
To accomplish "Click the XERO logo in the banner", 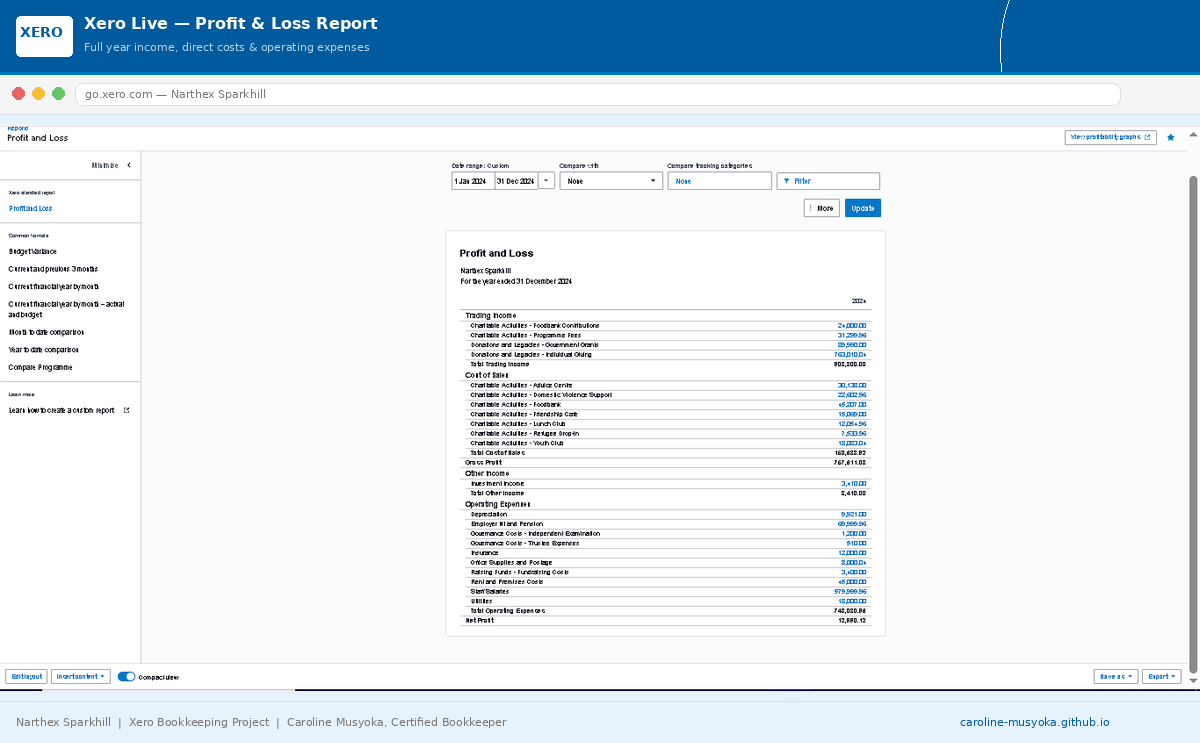I will 44,36.
